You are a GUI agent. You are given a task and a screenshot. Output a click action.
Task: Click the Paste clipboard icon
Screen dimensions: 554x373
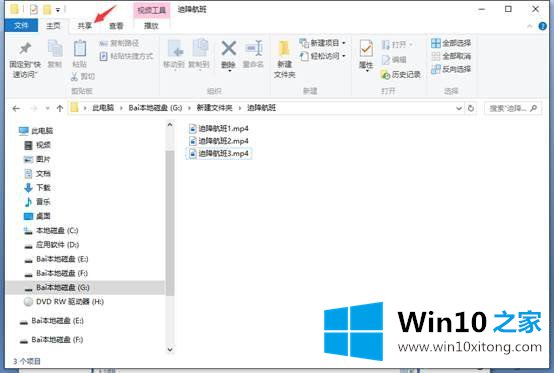coord(80,49)
